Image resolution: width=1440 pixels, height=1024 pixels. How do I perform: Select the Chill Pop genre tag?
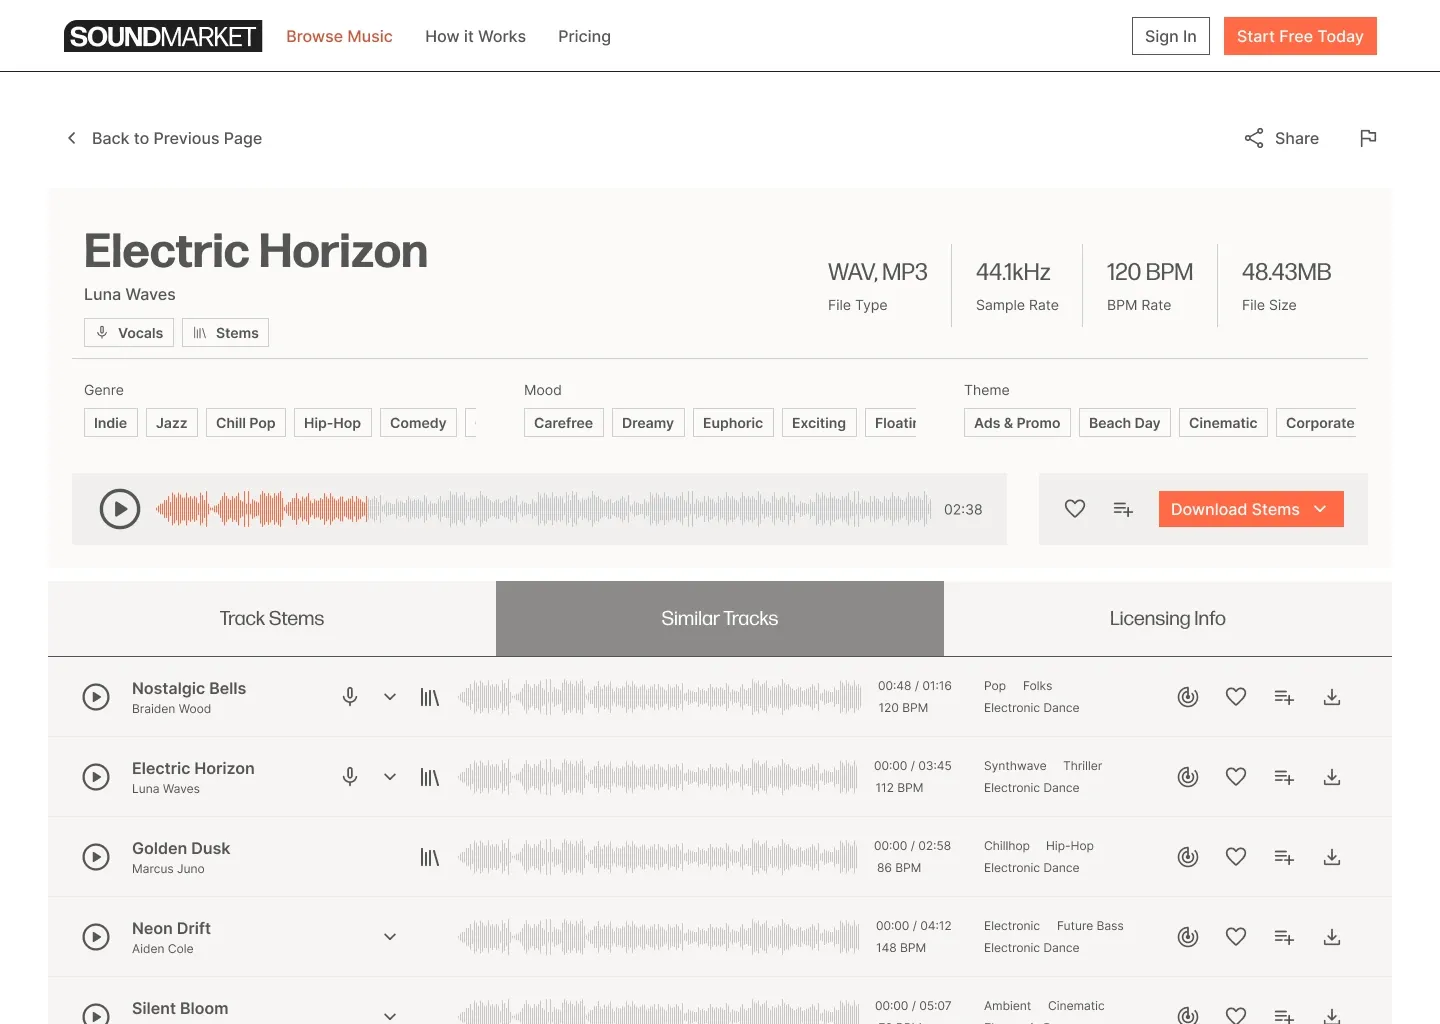[245, 423]
